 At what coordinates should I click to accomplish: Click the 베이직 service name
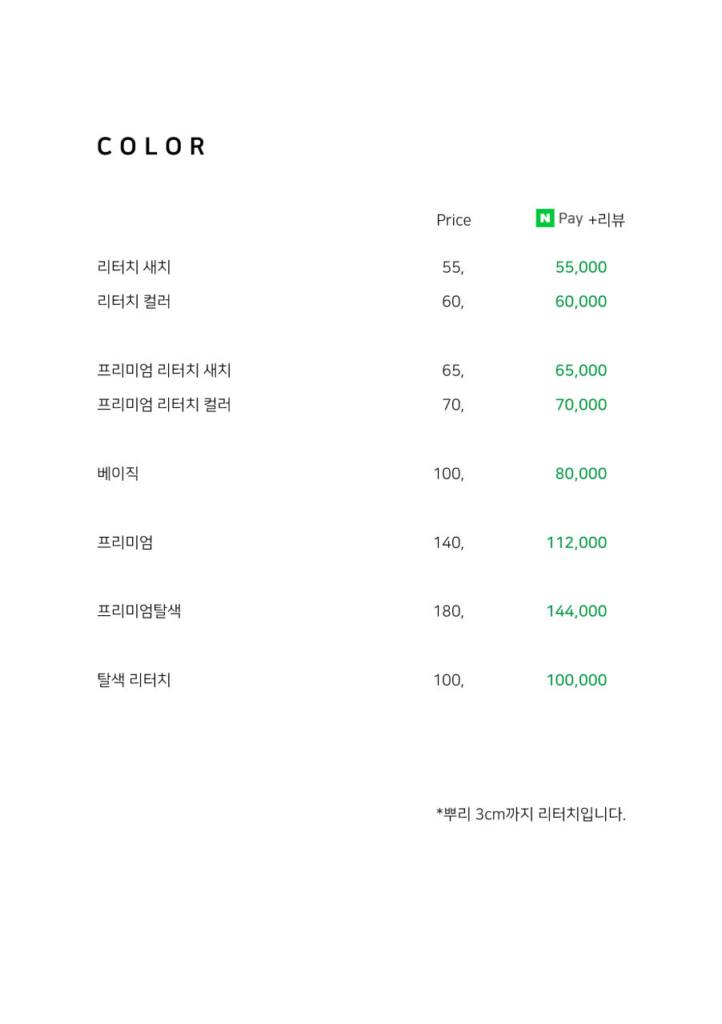tap(118, 473)
